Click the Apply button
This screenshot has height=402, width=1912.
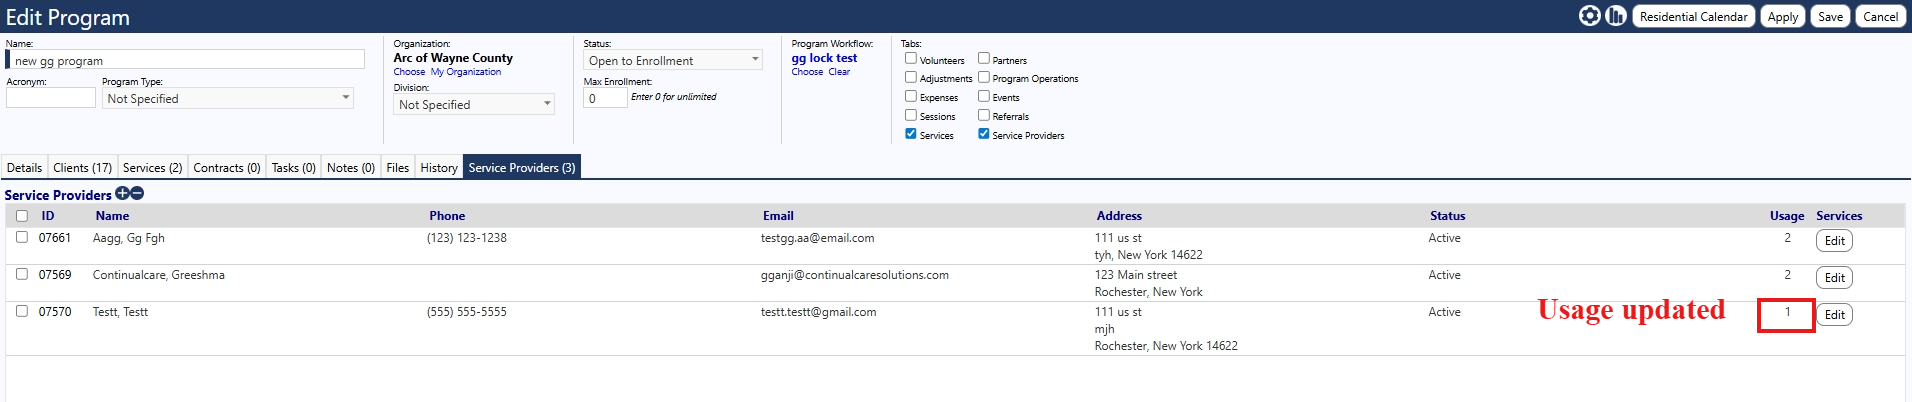1783,17
